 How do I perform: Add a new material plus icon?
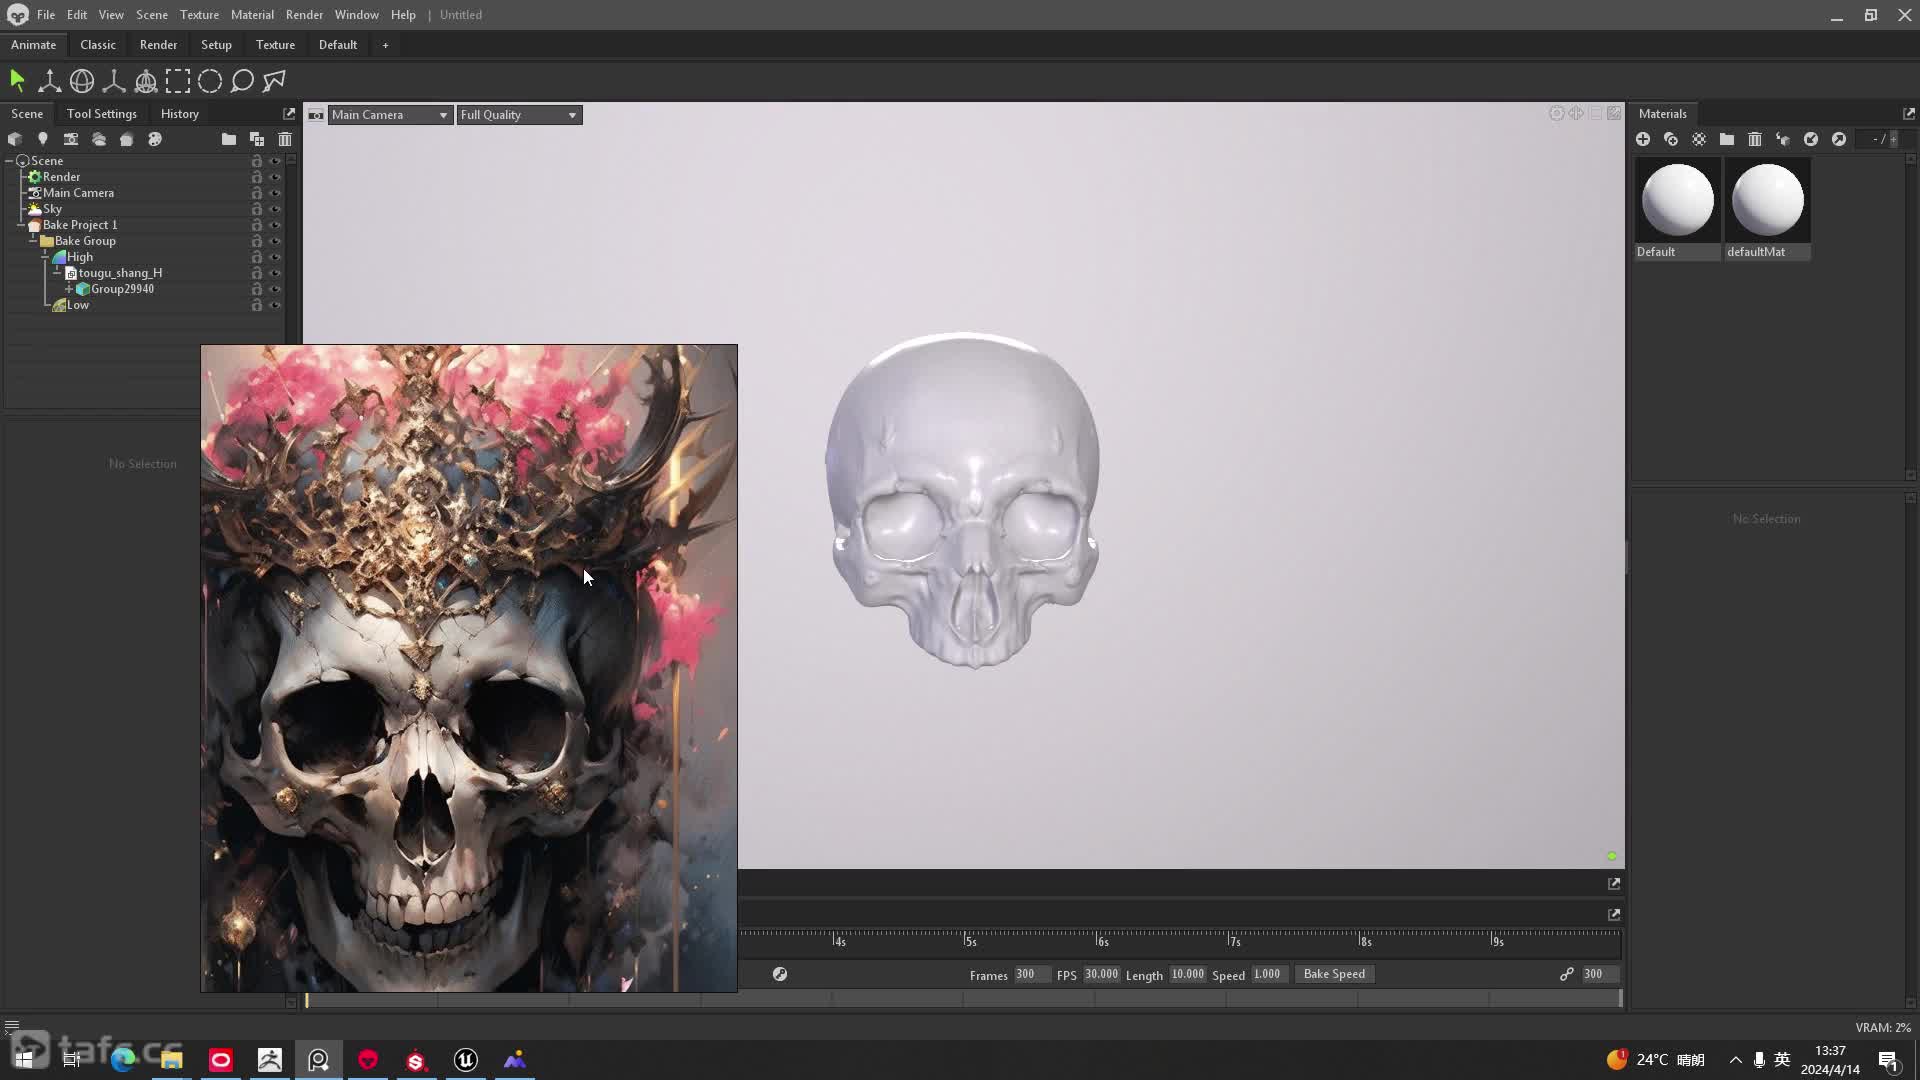[x=1643, y=139]
